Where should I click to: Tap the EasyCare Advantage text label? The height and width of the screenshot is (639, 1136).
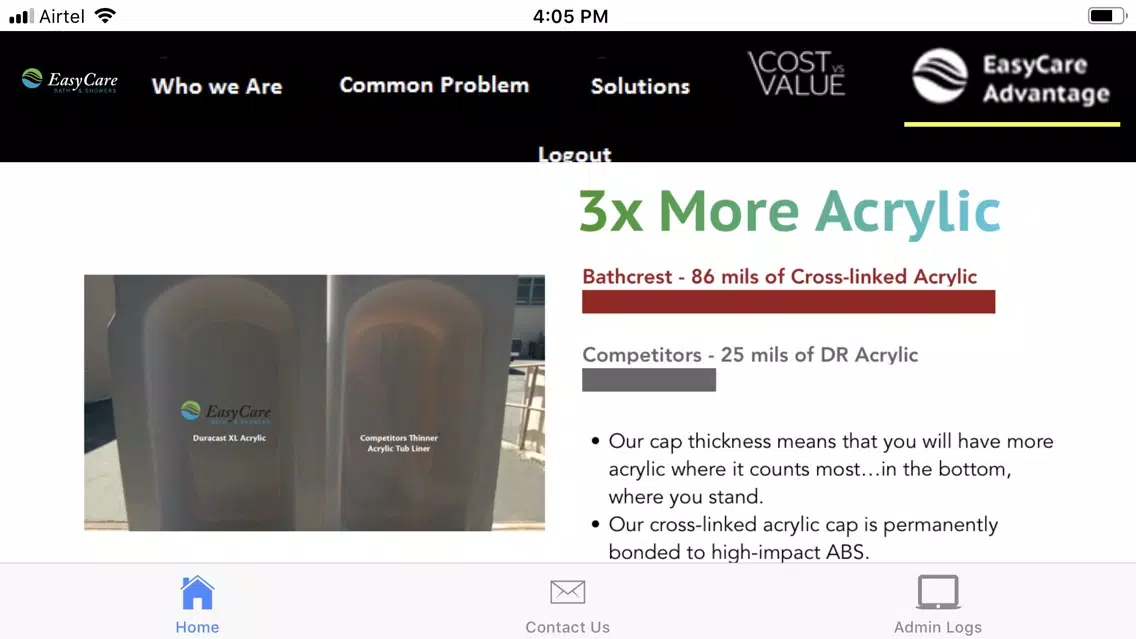click(1045, 79)
